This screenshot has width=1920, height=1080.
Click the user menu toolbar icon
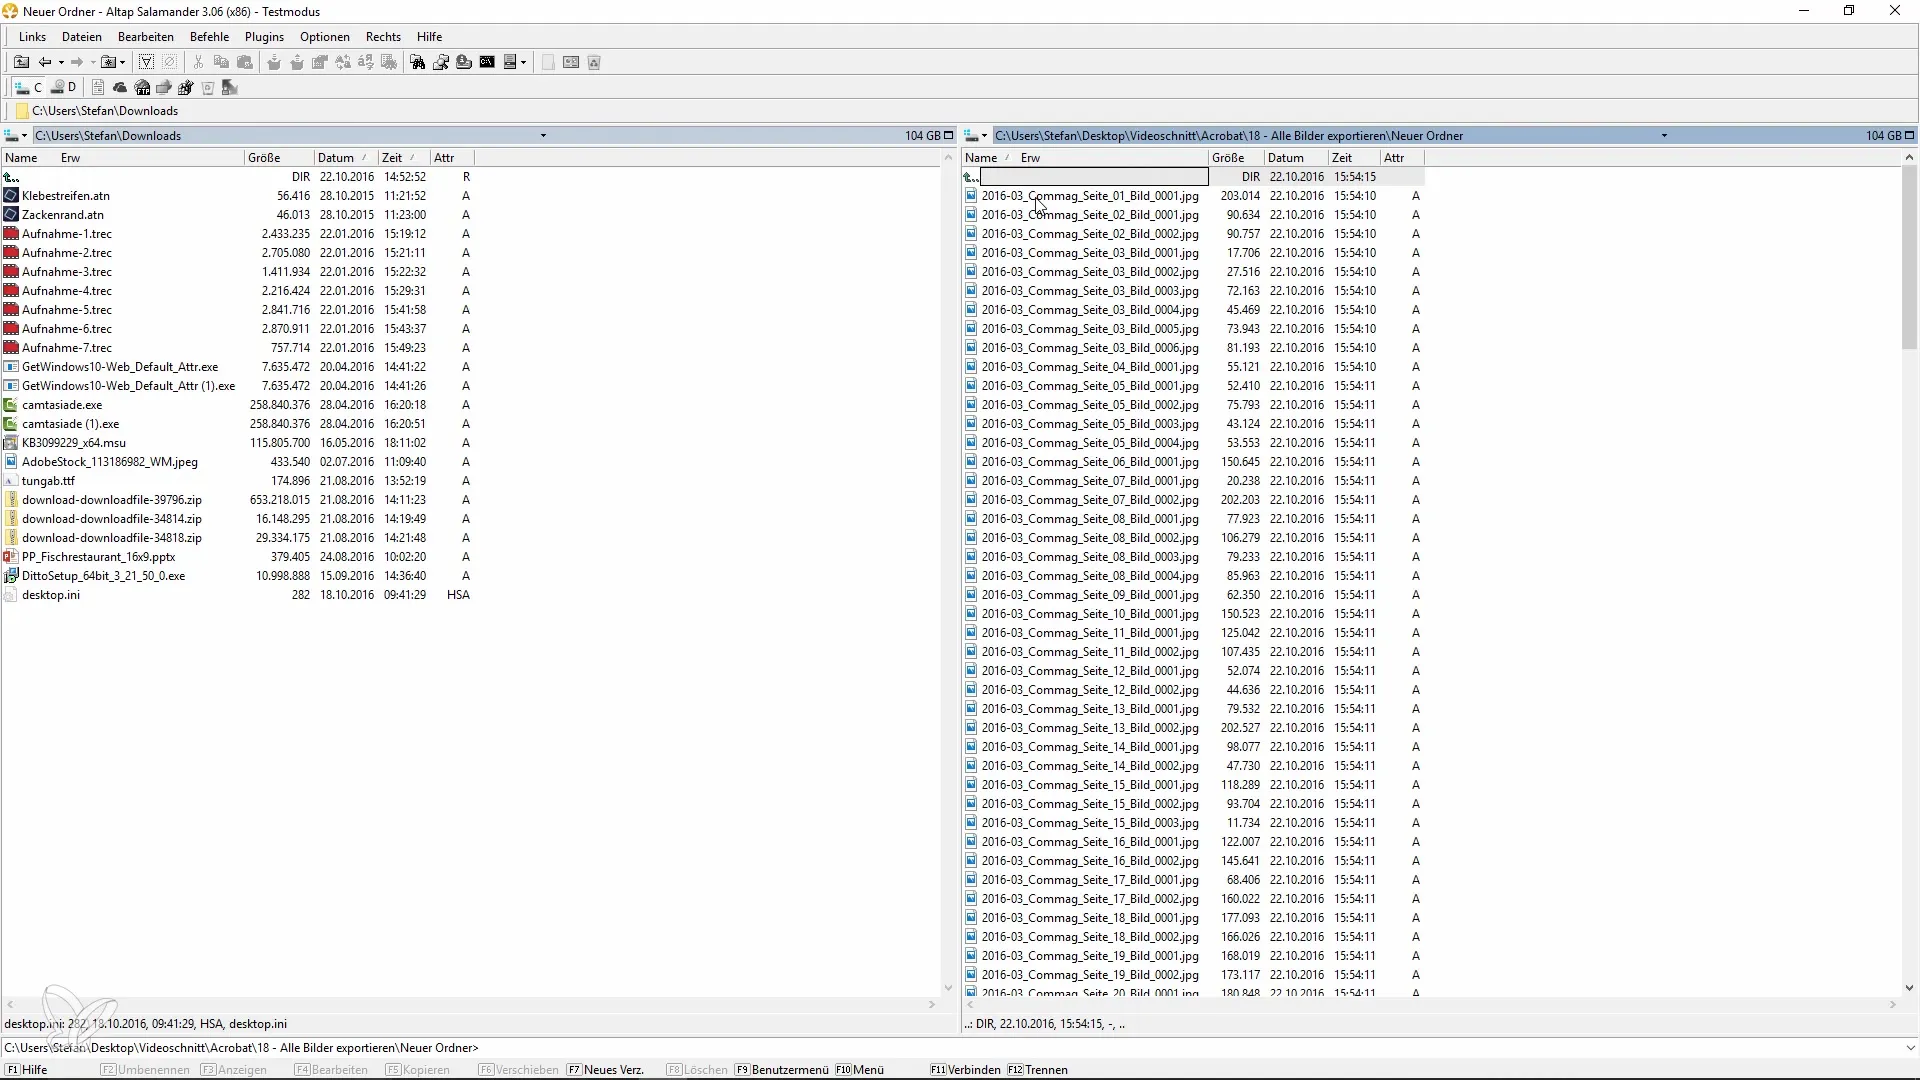[x=510, y=62]
